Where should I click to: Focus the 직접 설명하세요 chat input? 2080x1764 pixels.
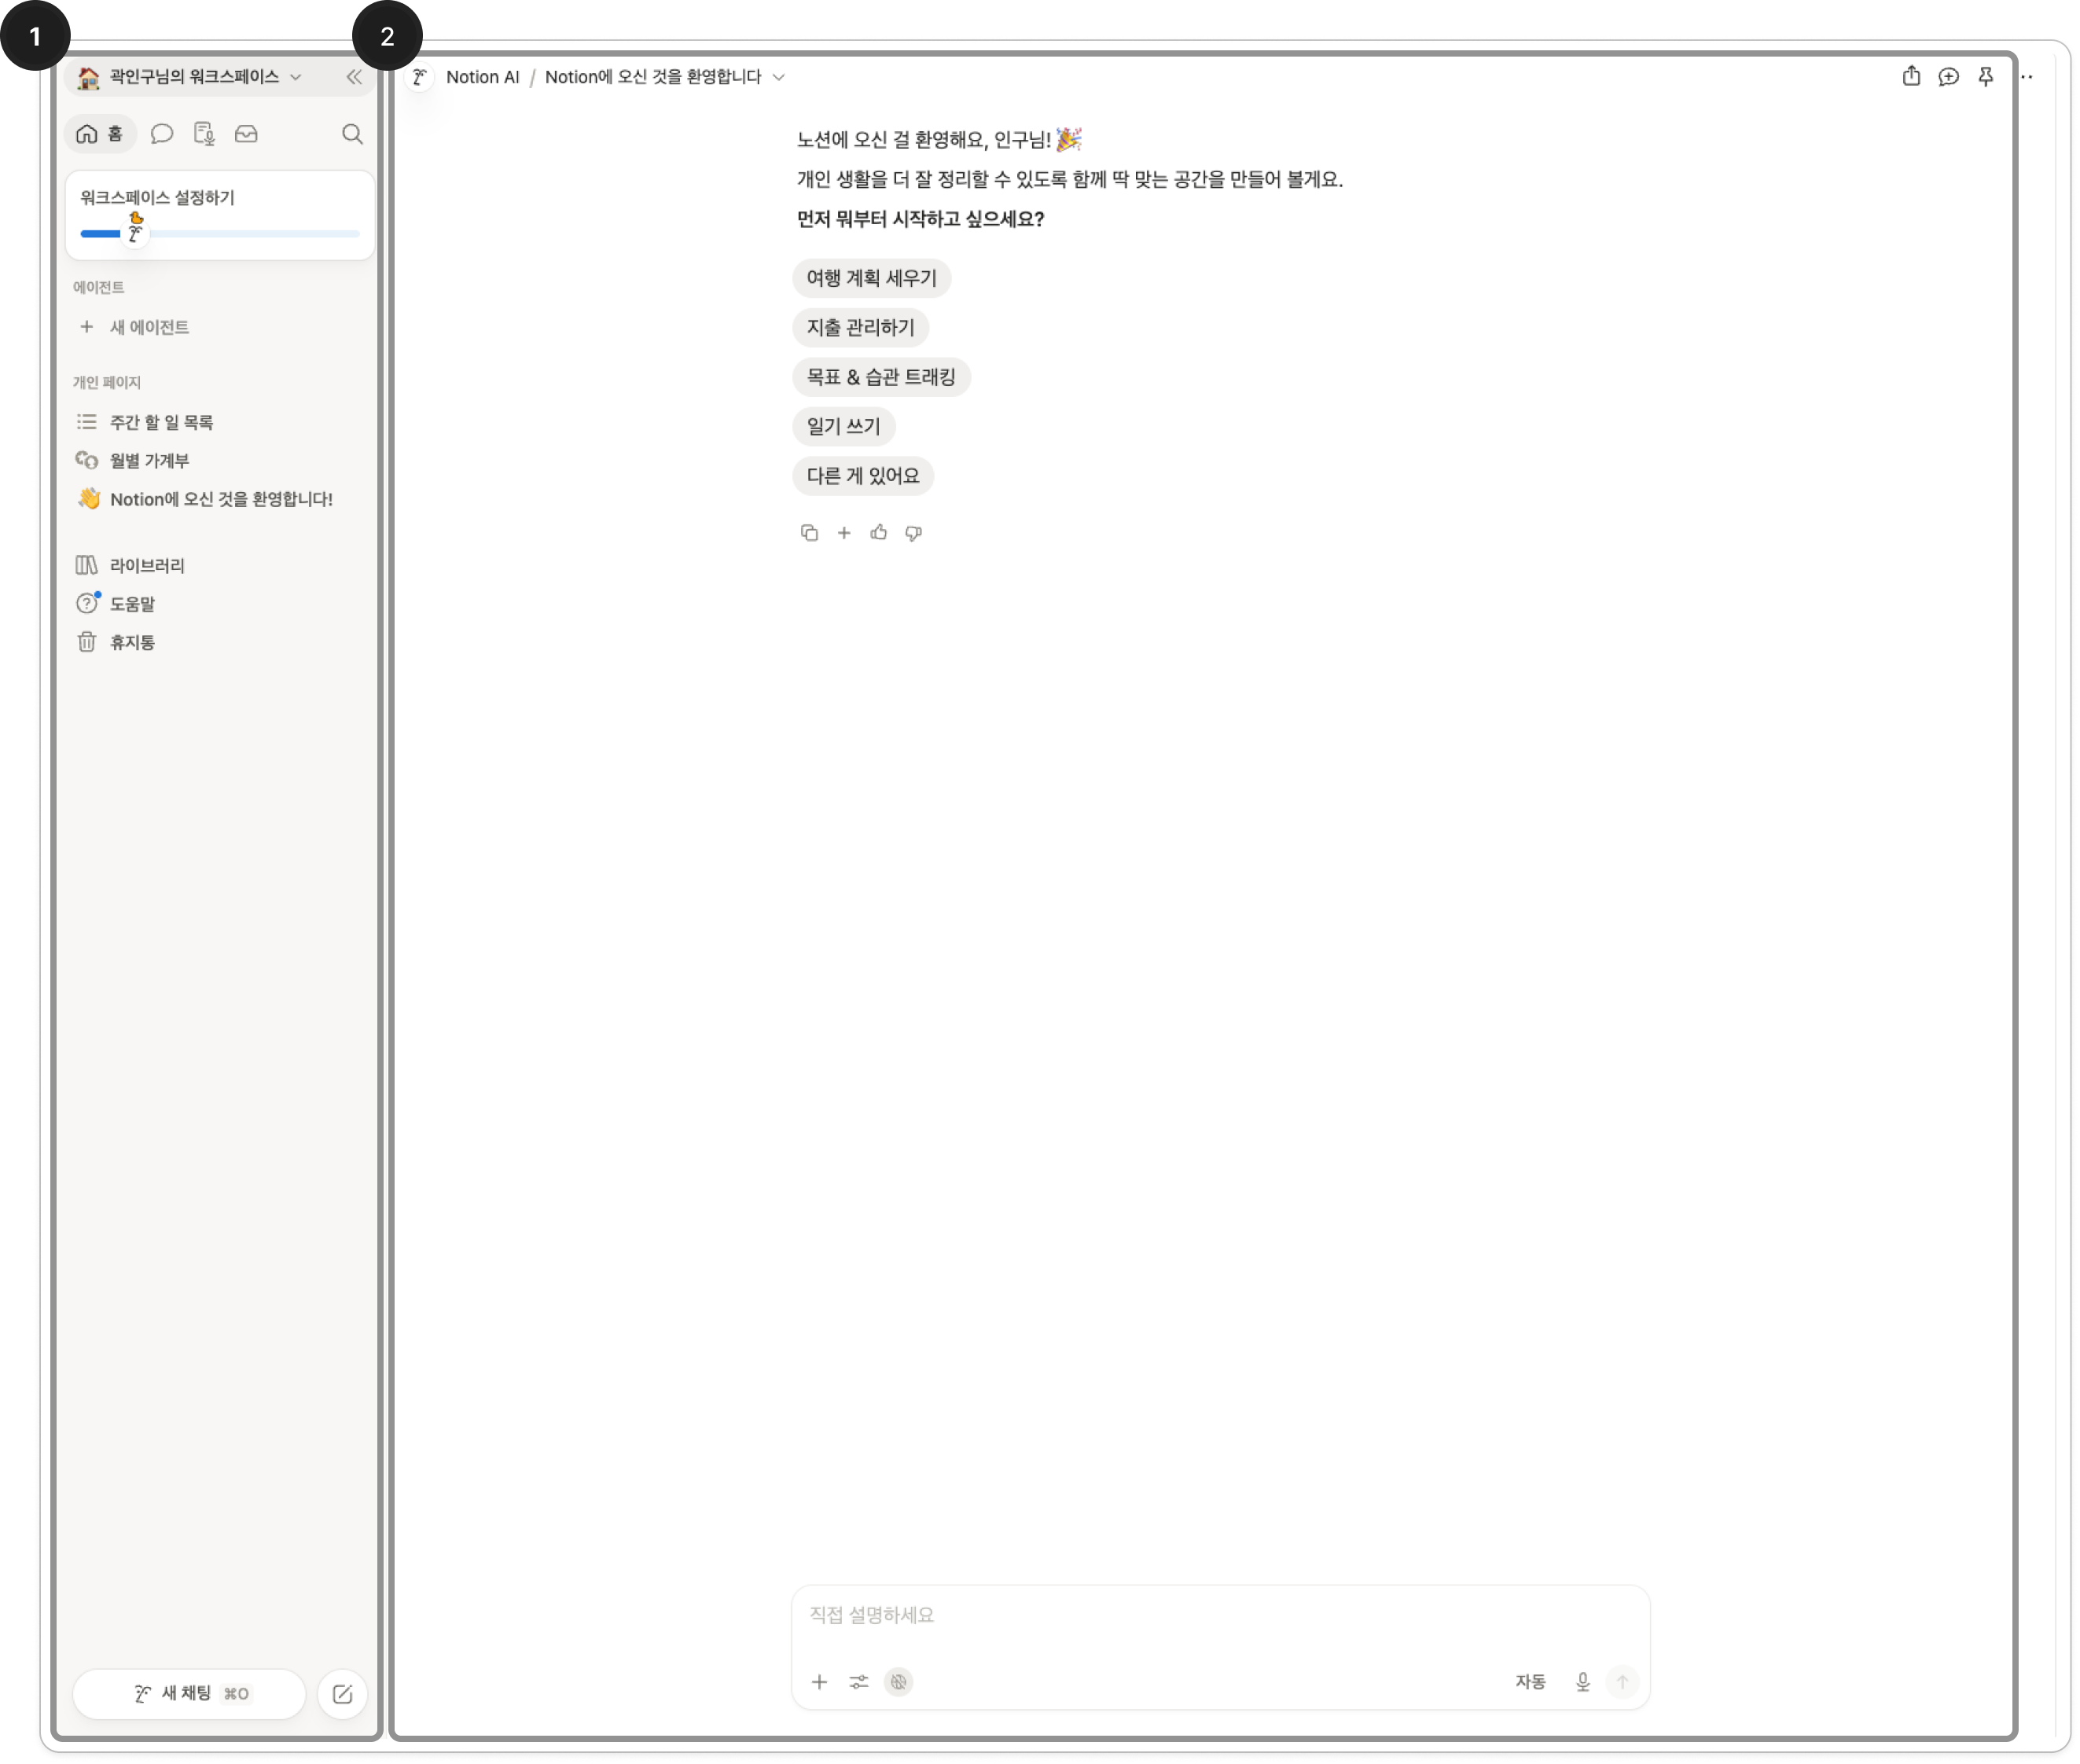1220,1615
